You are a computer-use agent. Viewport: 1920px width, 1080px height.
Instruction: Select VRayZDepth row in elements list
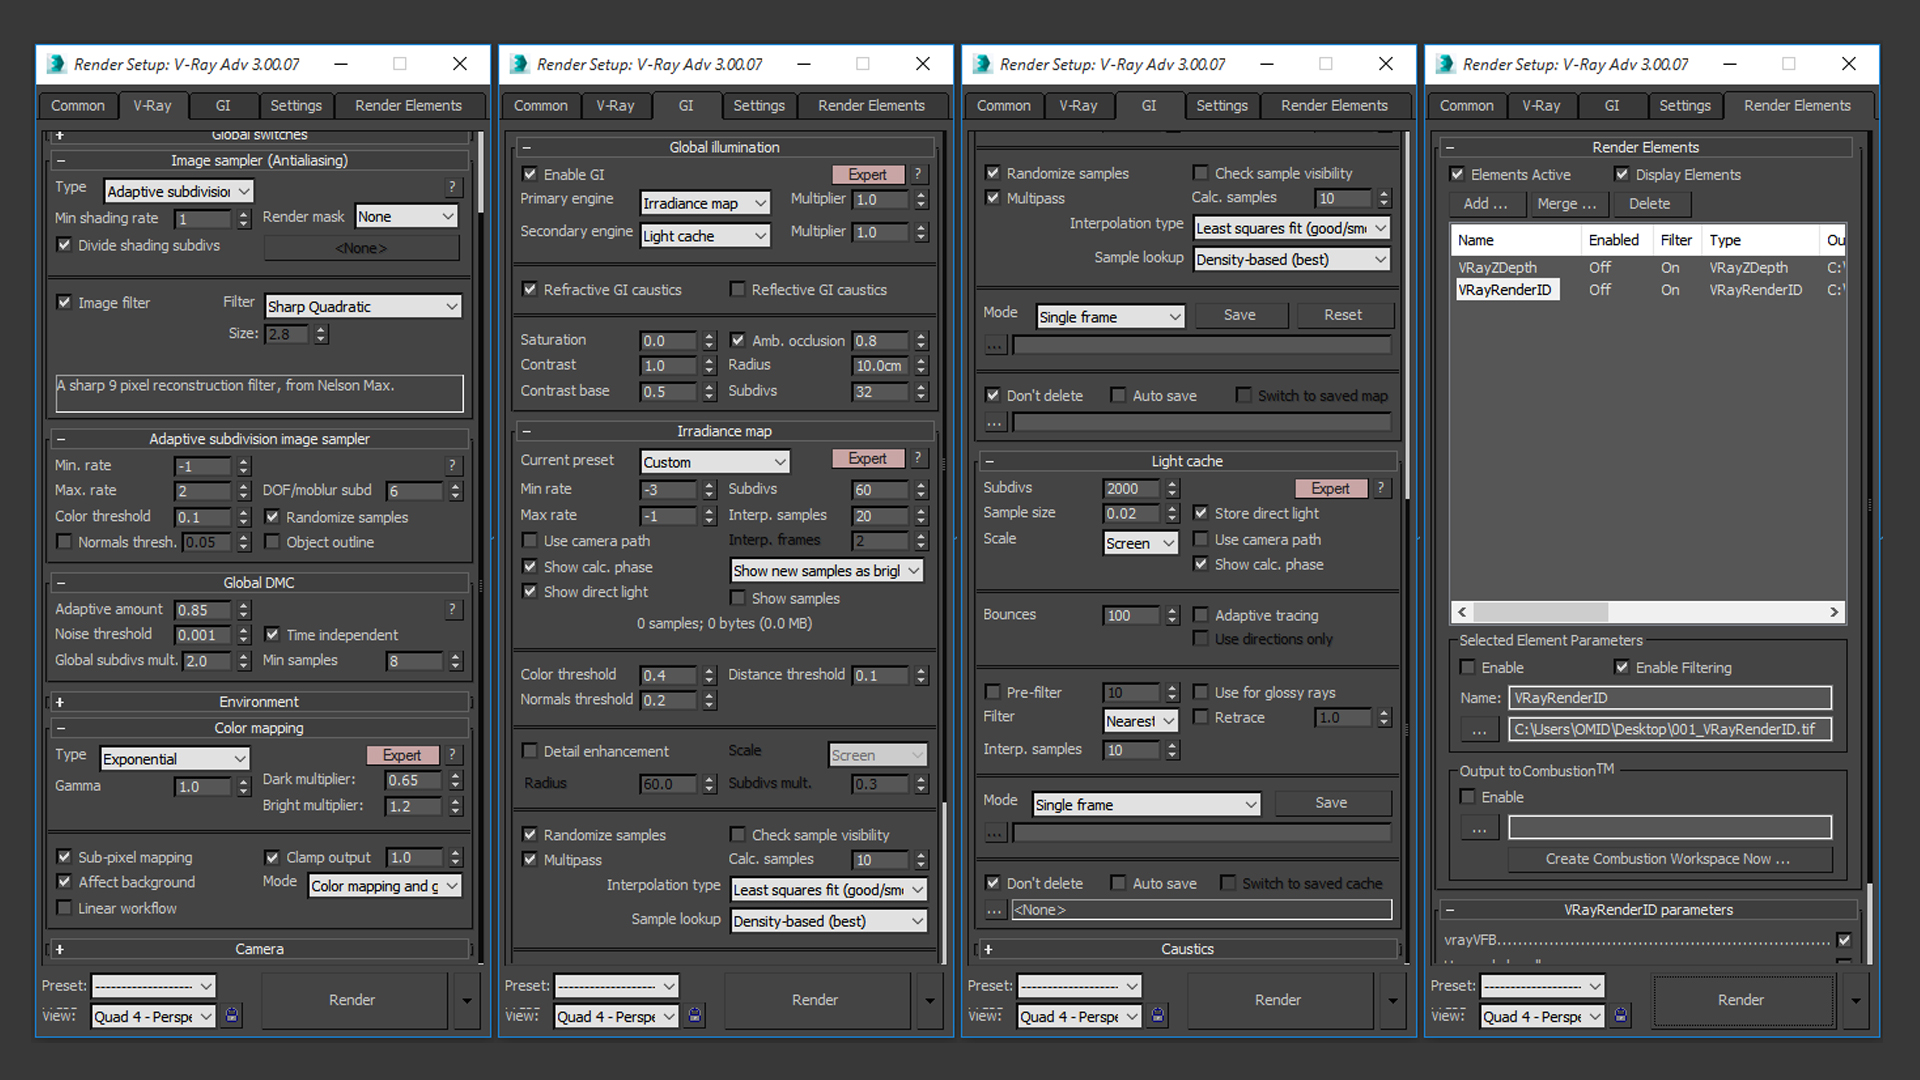(x=1647, y=267)
